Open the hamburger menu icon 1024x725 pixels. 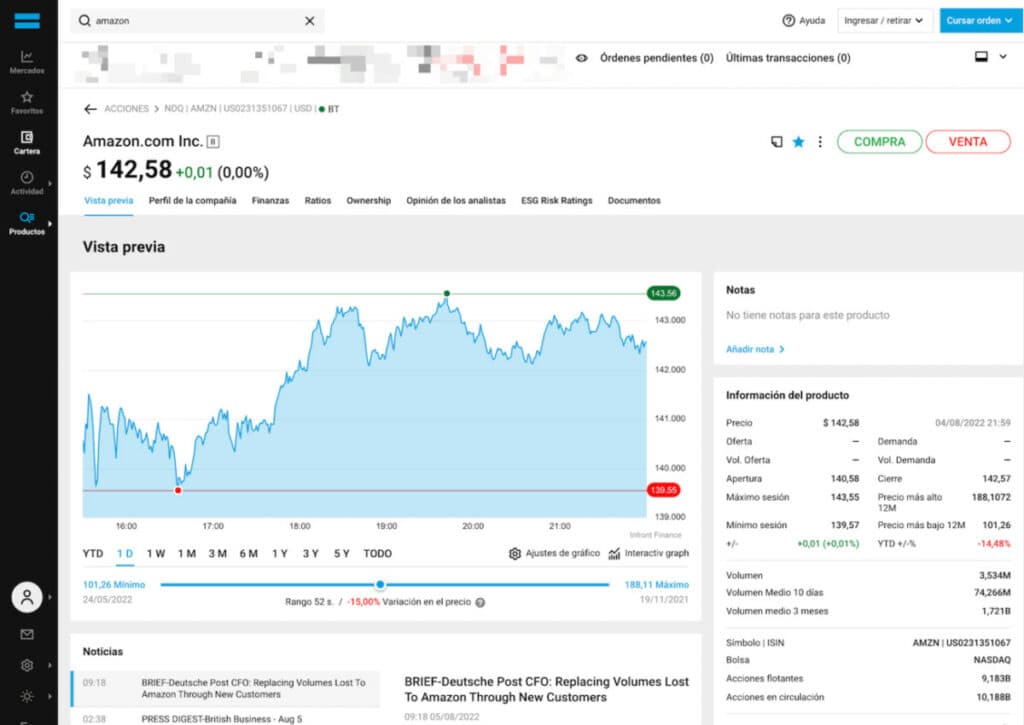coord(27,21)
